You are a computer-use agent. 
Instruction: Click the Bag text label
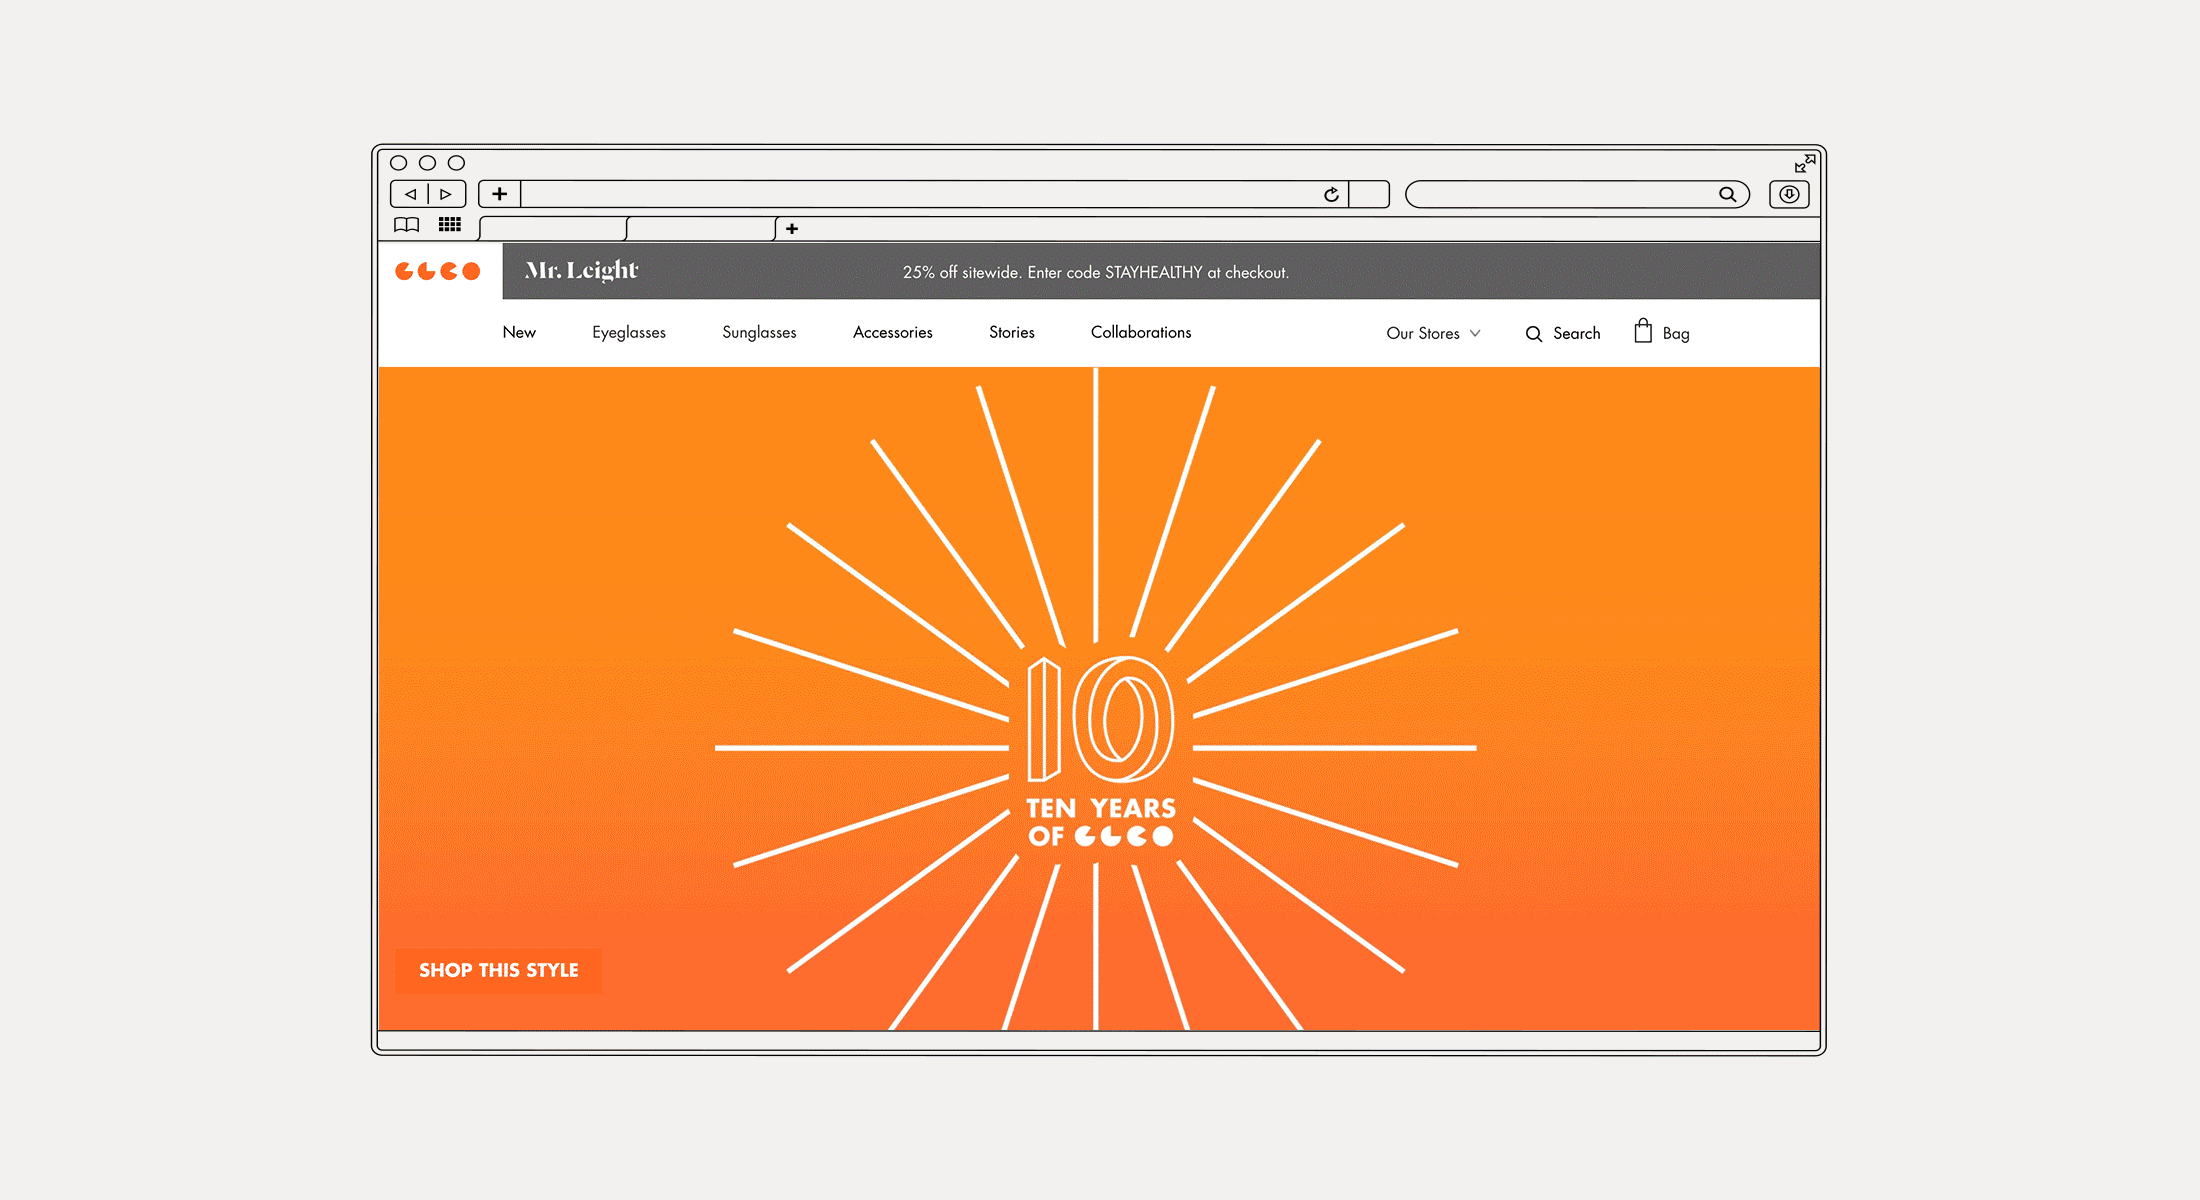(1676, 334)
